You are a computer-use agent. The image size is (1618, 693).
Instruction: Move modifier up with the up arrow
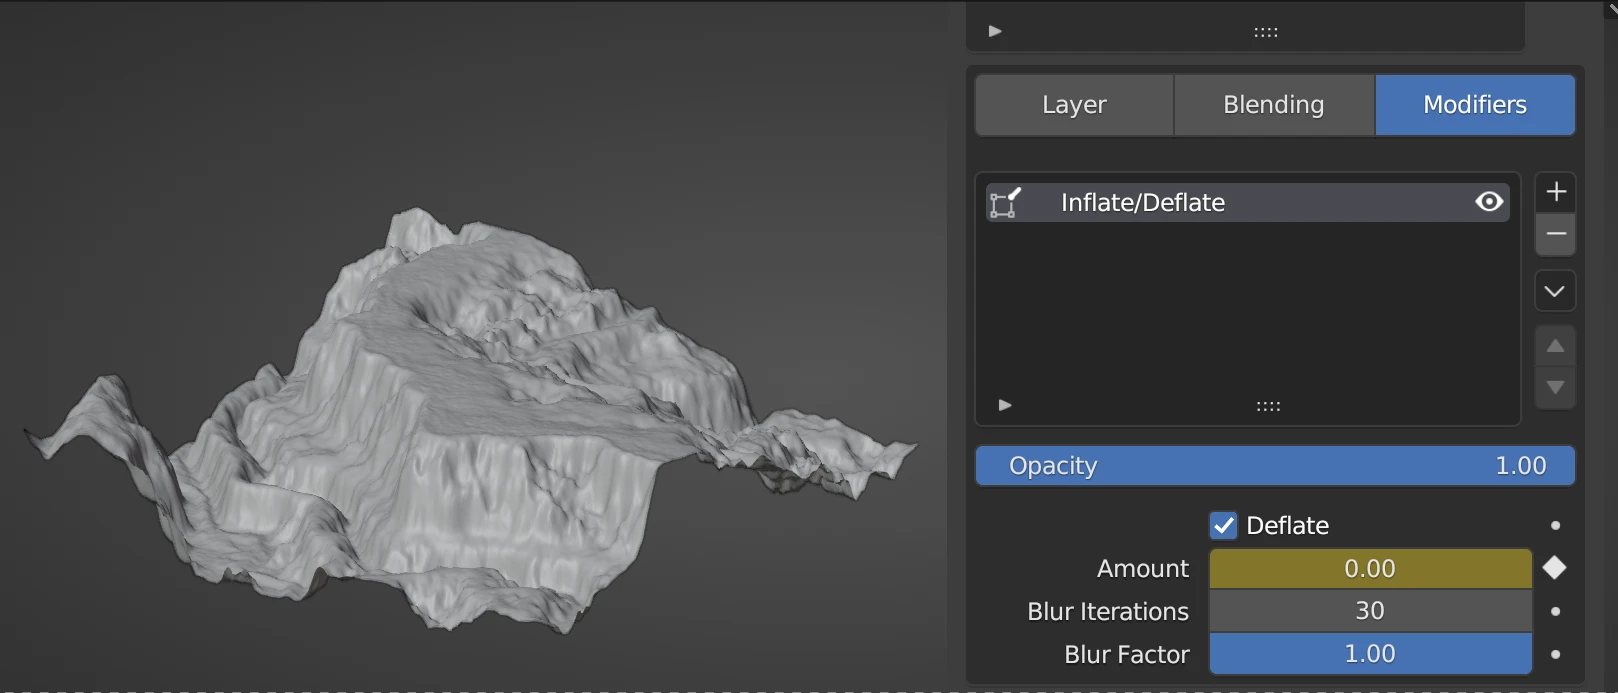coord(1555,346)
